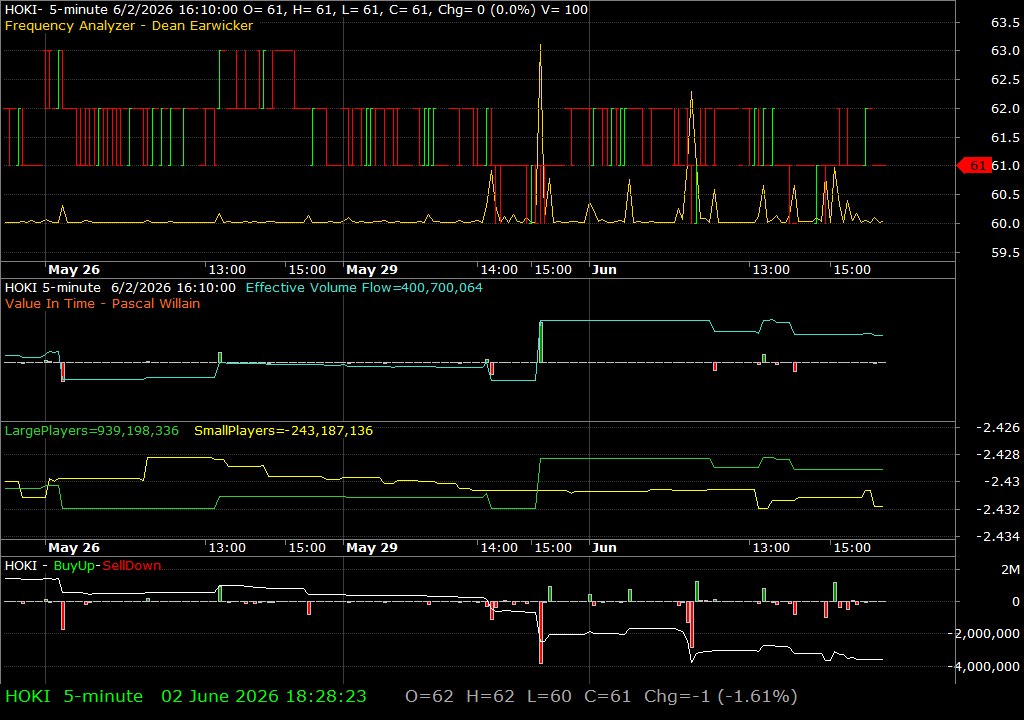Click the -2,000,000 volume scale value
The image size is (1024, 720).
coord(984,633)
